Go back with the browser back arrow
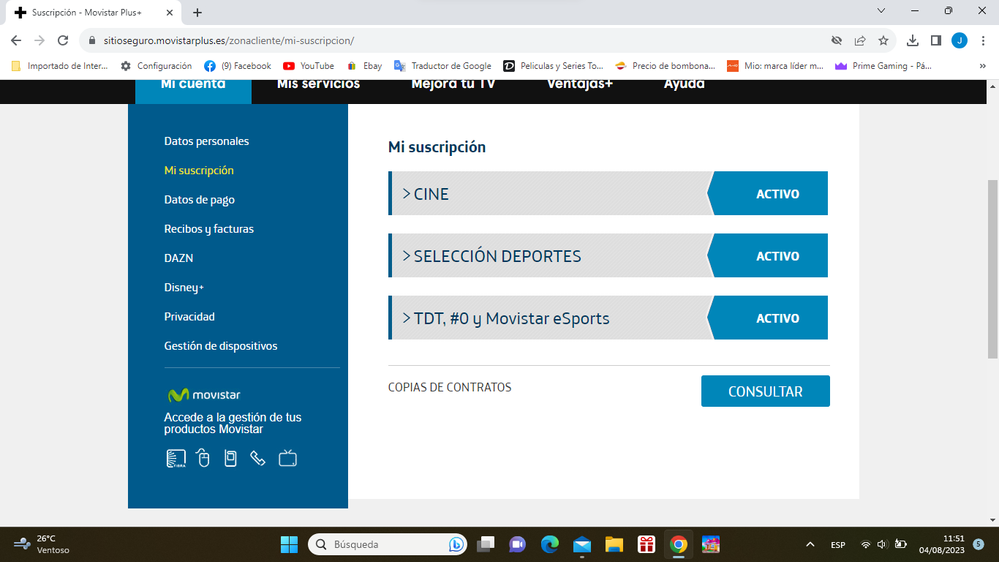 [x=16, y=40]
